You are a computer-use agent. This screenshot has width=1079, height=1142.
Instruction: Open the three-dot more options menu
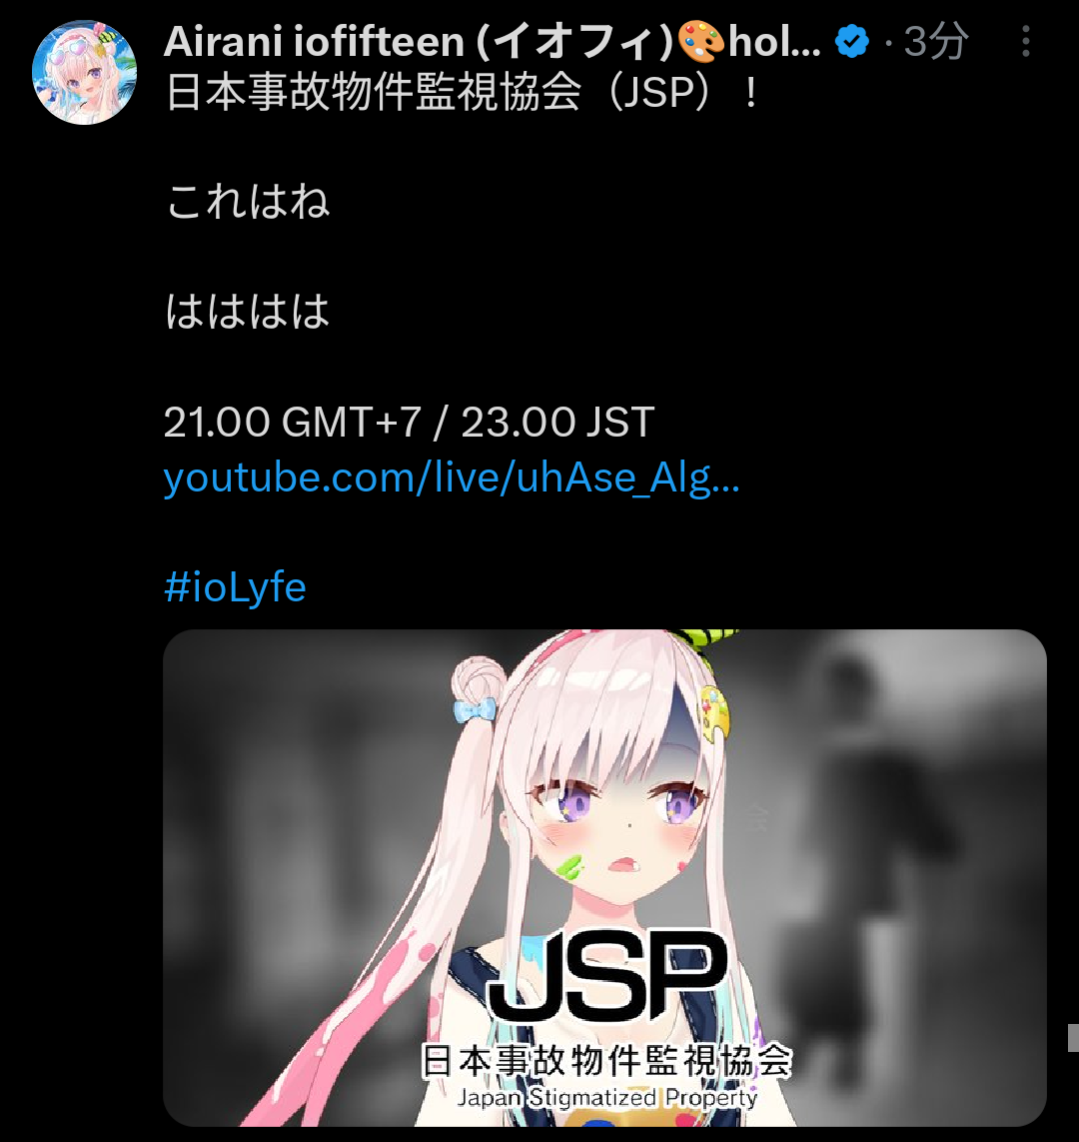(x=1026, y=42)
